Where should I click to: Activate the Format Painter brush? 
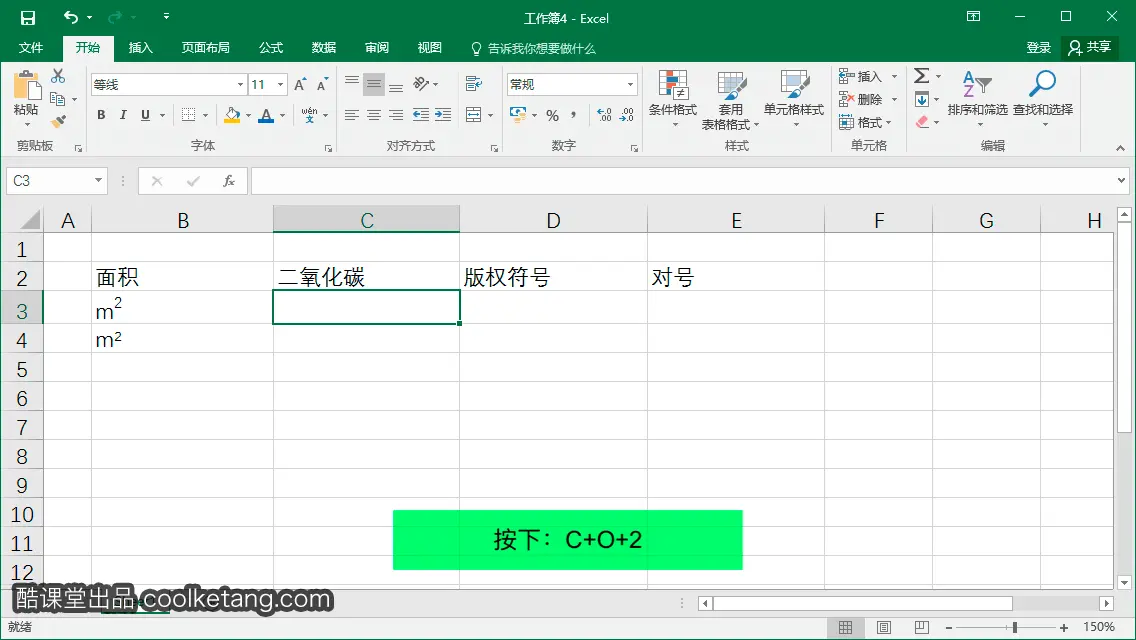pos(59,121)
